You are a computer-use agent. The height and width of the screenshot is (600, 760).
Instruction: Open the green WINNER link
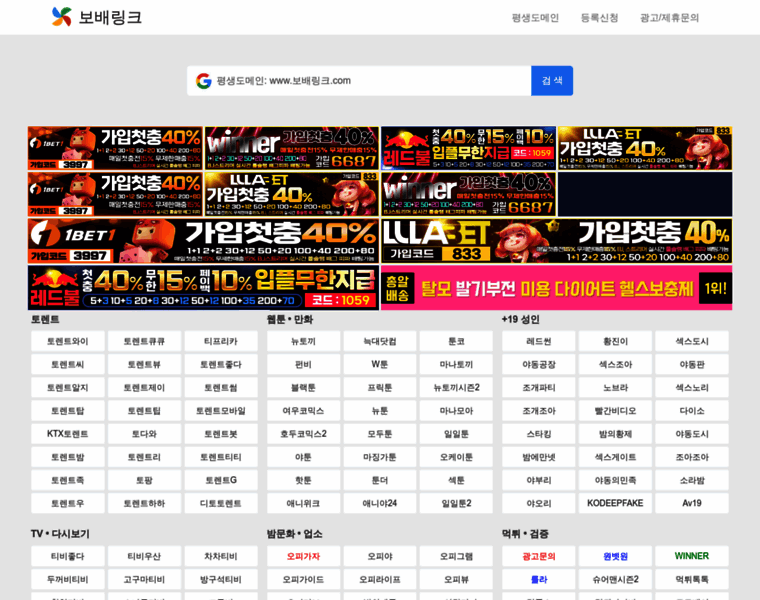[692, 556]
